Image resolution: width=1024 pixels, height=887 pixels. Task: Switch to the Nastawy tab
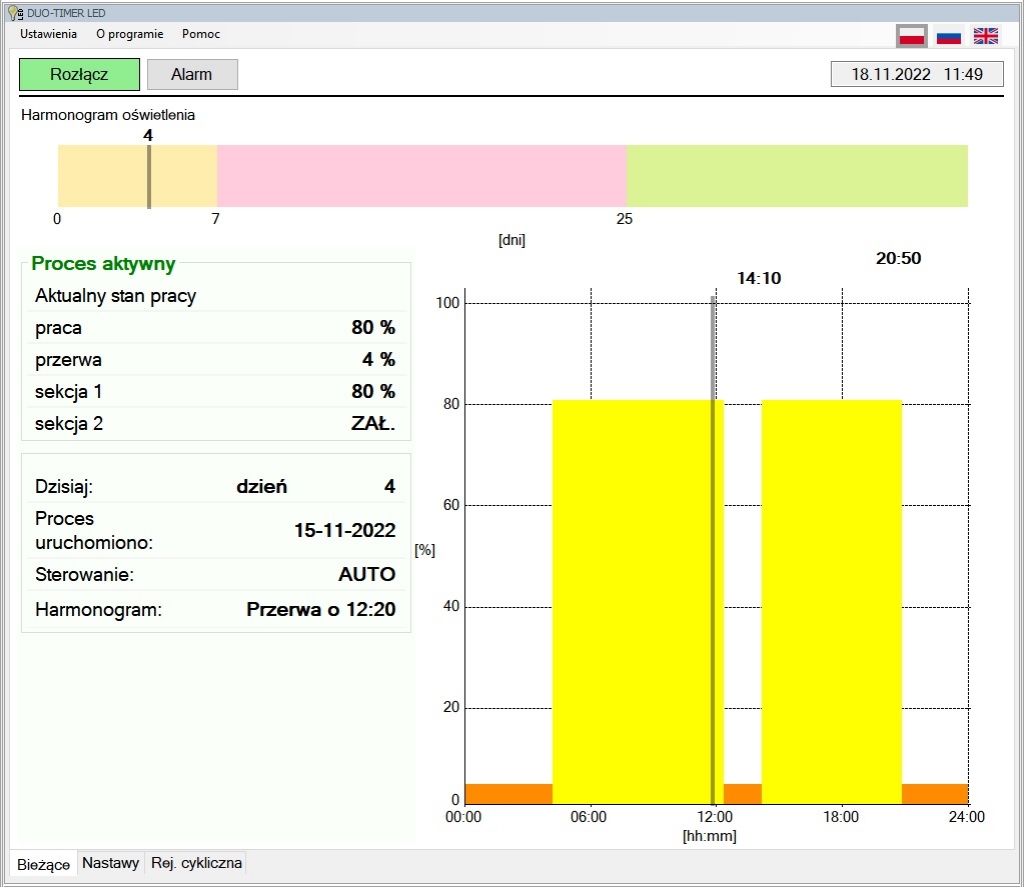(x=110, y=863)
